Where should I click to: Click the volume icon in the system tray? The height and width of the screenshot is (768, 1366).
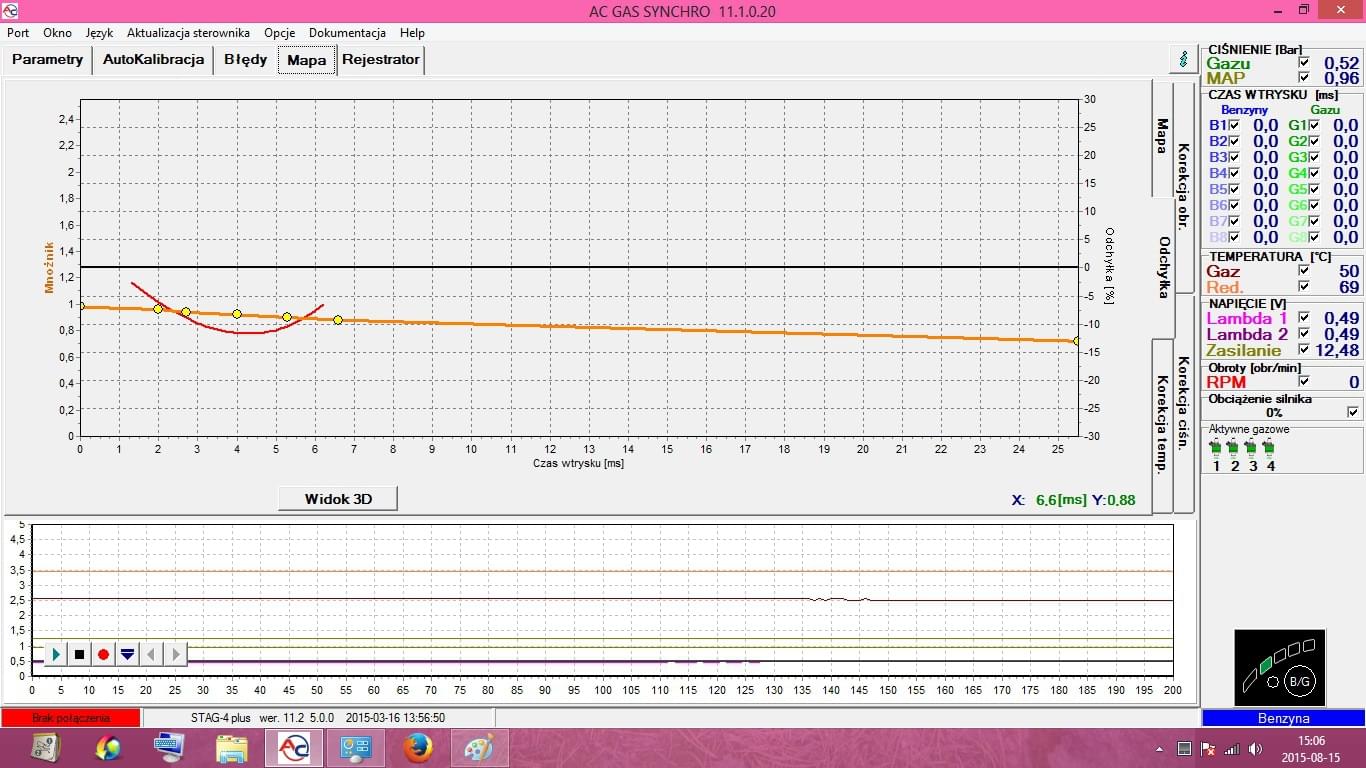tap(1255, 748)
